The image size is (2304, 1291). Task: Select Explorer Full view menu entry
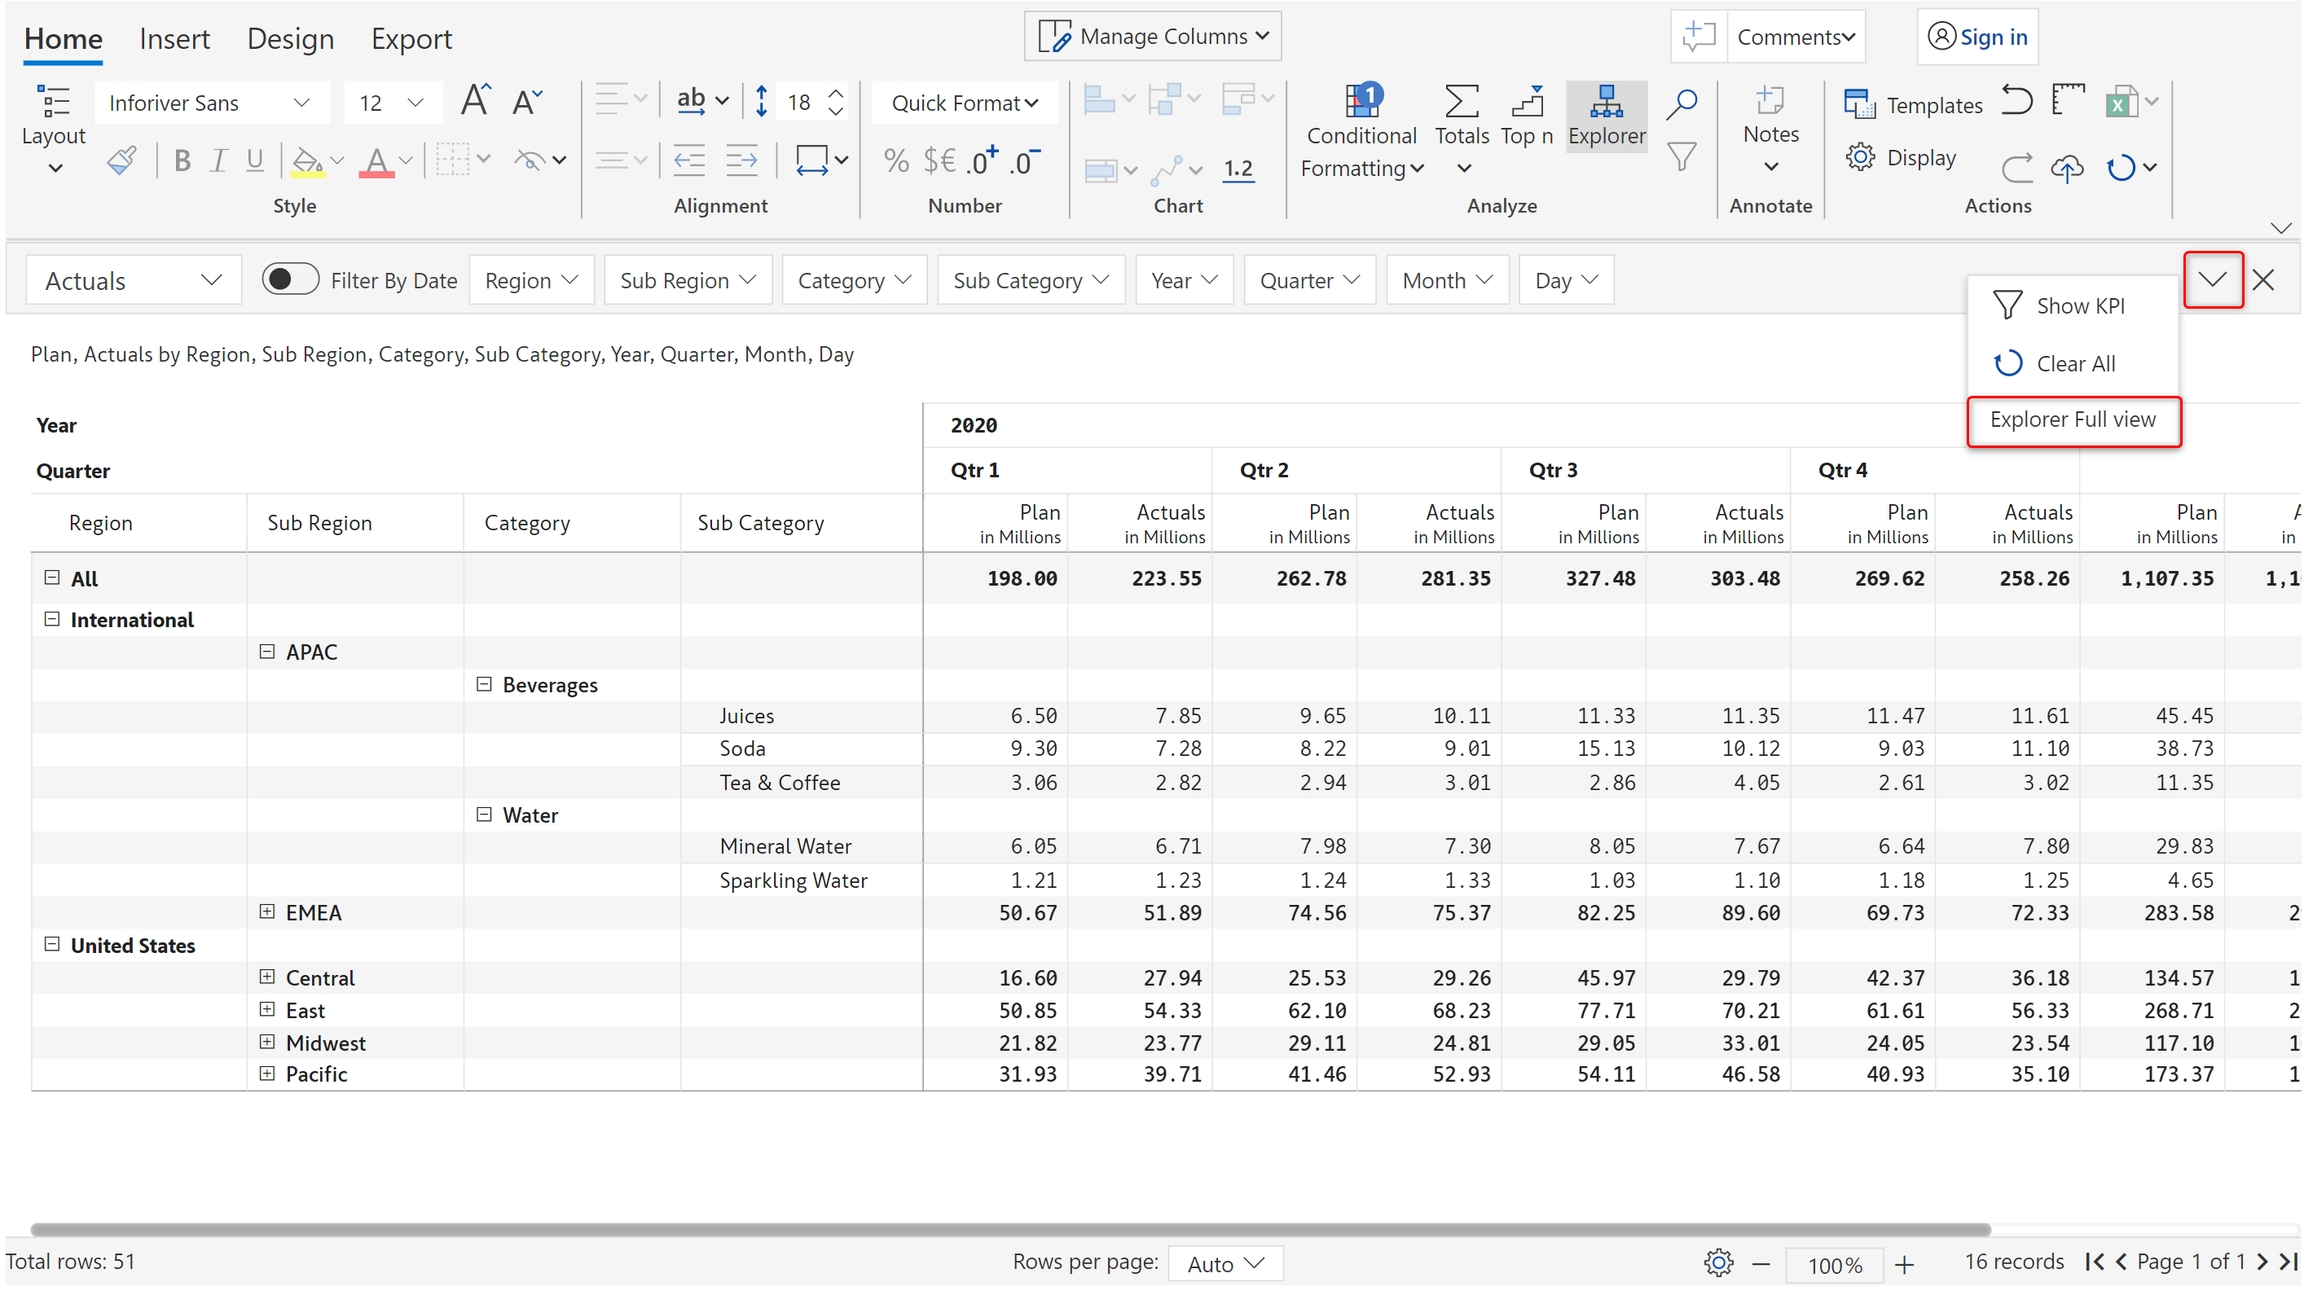click(x=2072, y=420)
